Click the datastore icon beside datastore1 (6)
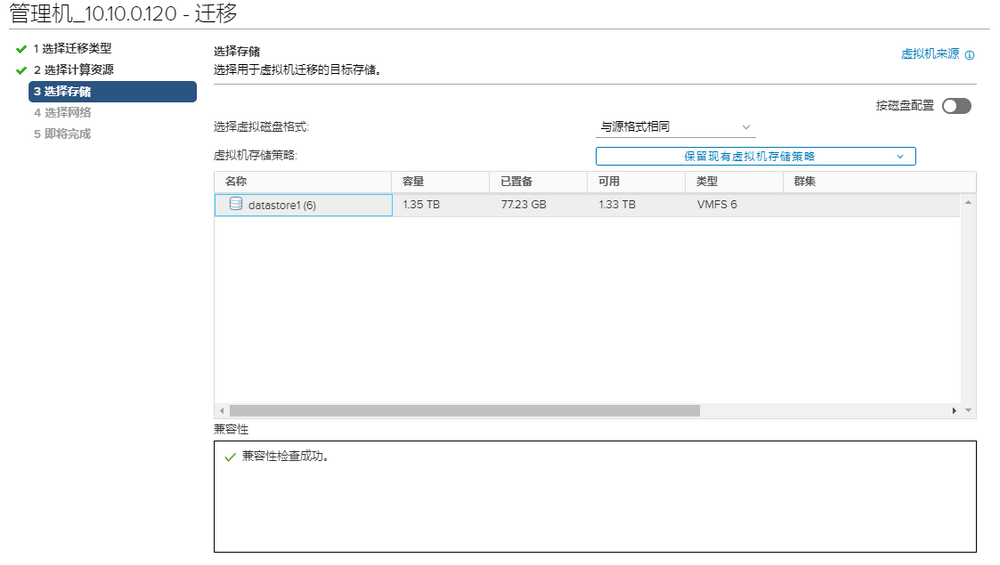This screenshot has height=565, width=1000. coord(236,204)
